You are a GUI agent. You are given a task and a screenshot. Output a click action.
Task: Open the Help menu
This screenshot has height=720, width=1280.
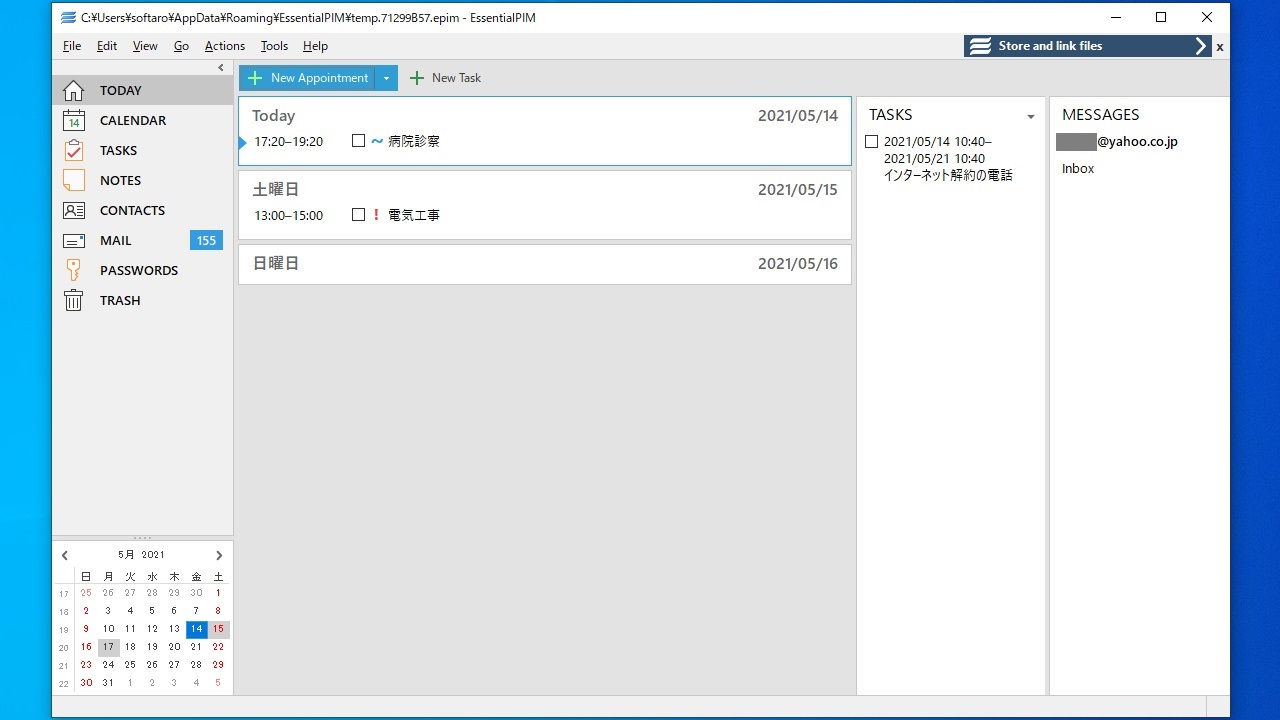[x=315, y=46]
